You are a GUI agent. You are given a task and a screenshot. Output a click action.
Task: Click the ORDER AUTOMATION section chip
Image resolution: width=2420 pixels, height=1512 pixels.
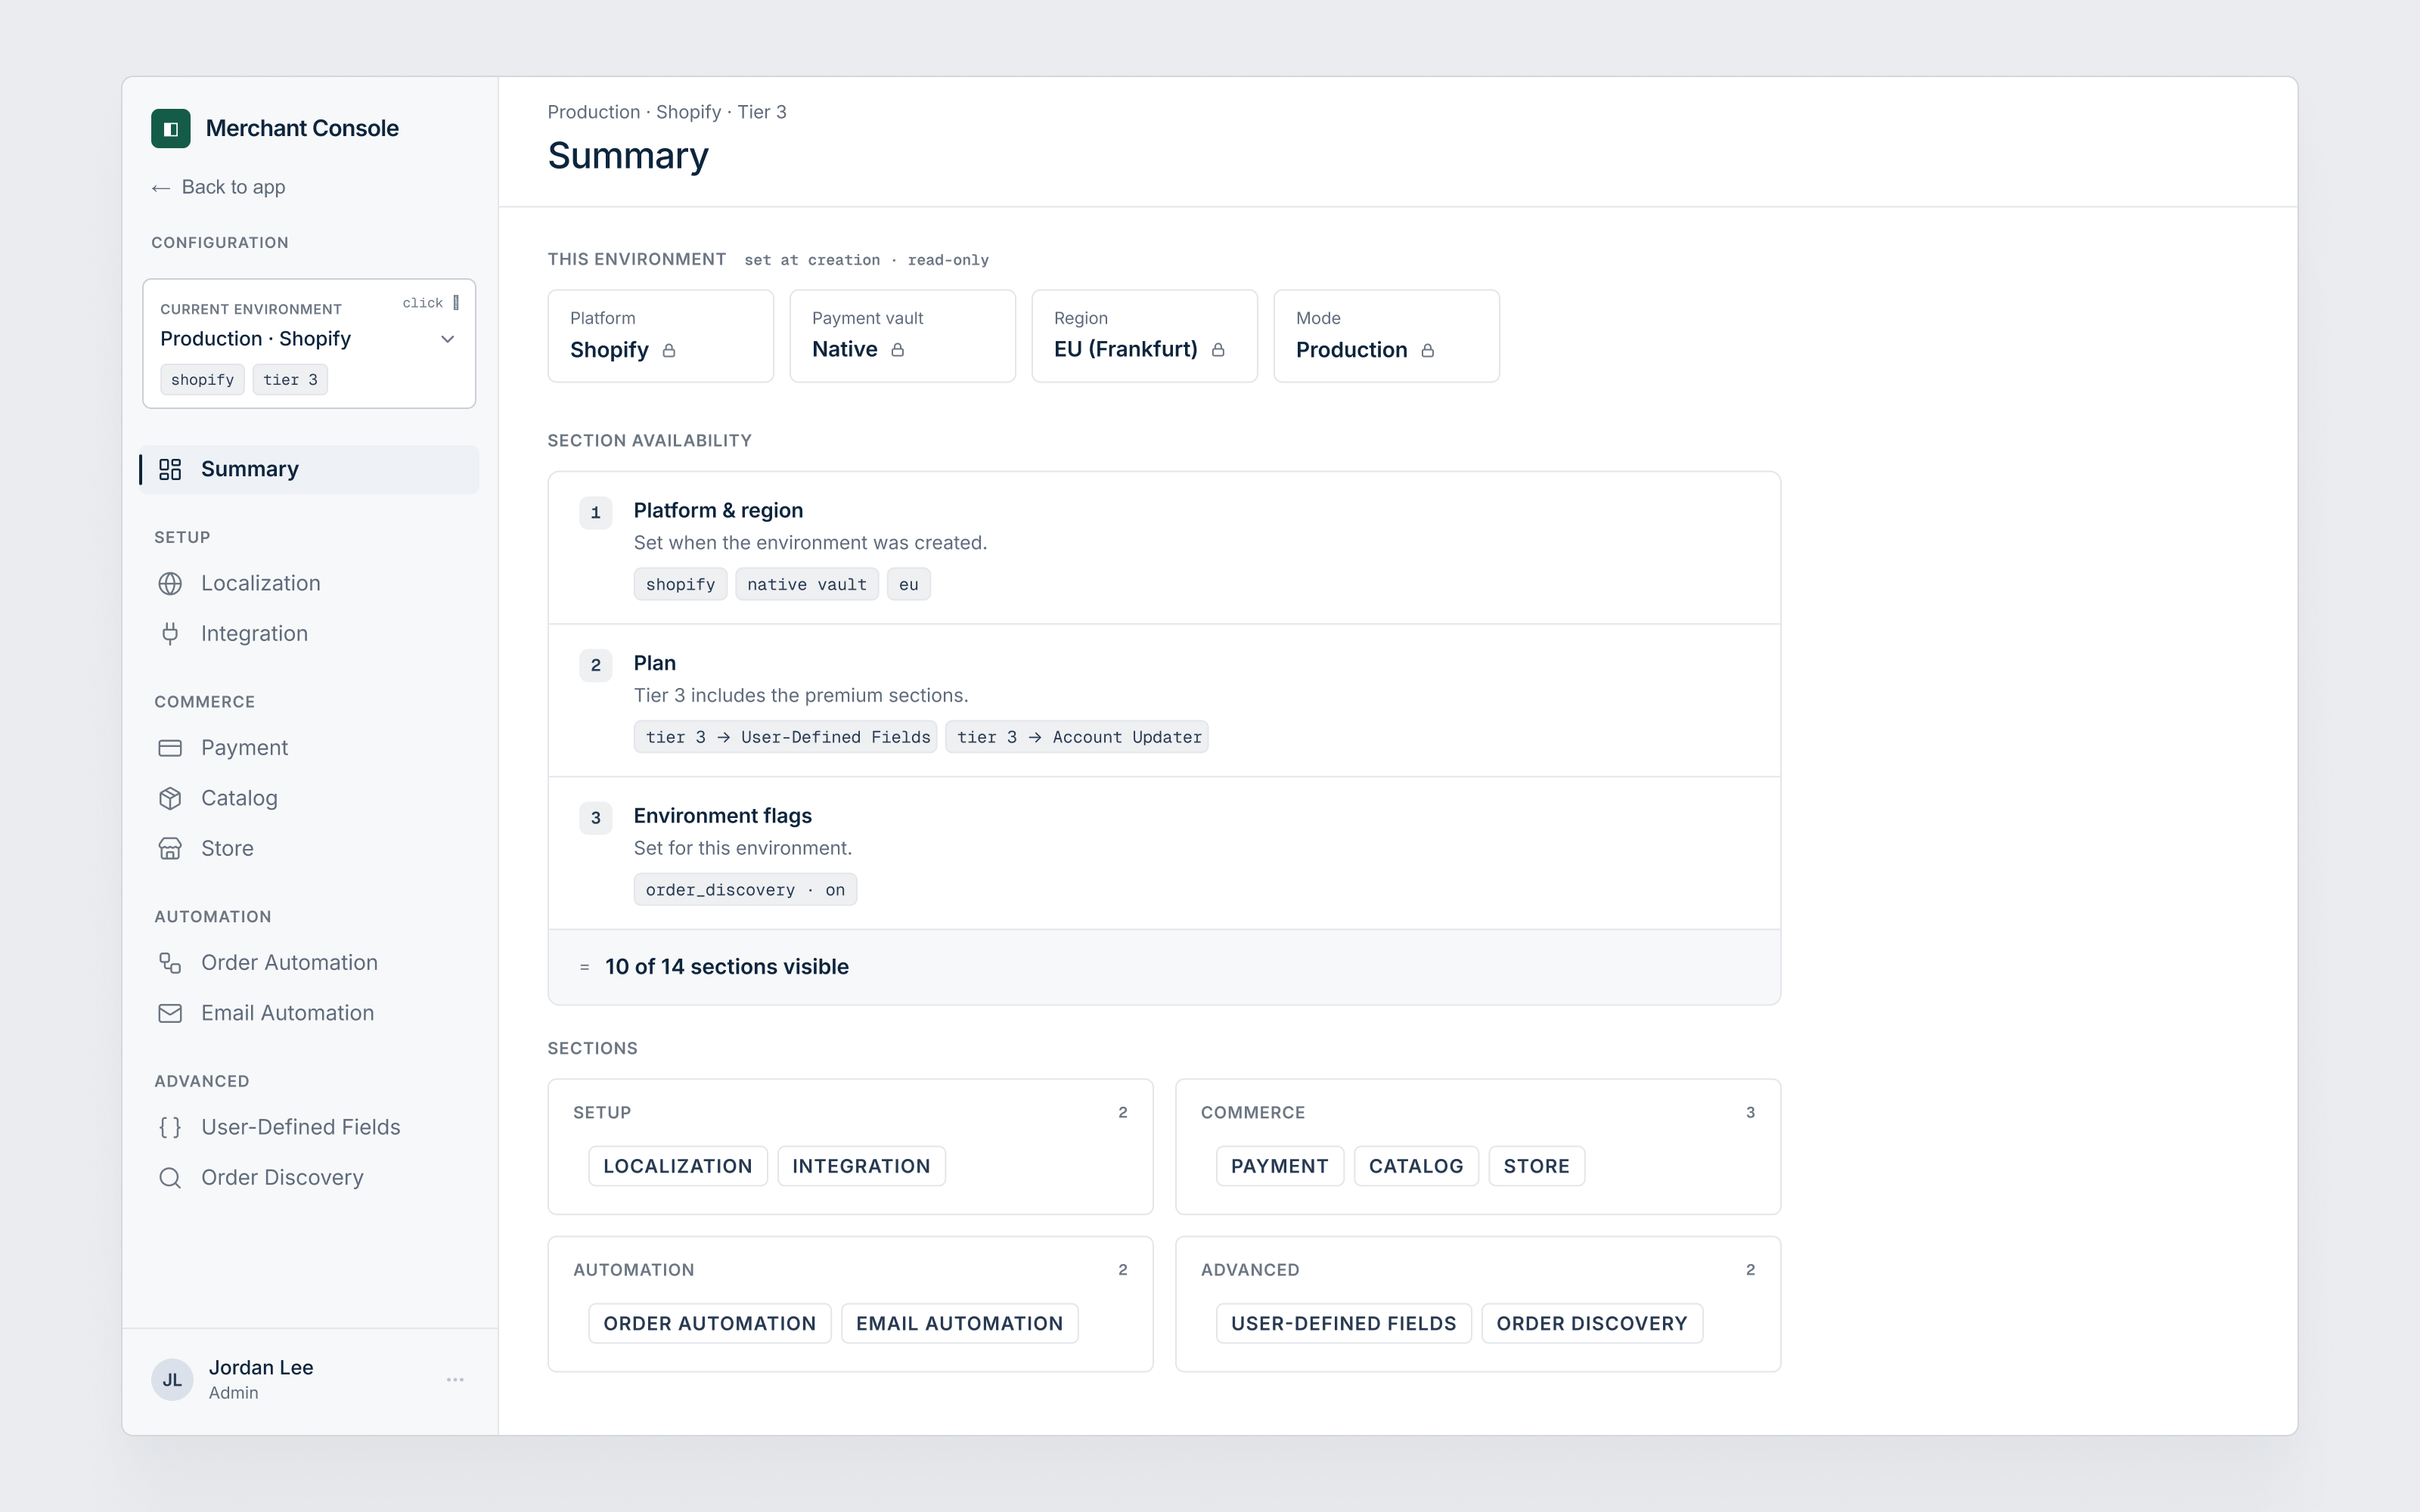(x=710, y=1323)
